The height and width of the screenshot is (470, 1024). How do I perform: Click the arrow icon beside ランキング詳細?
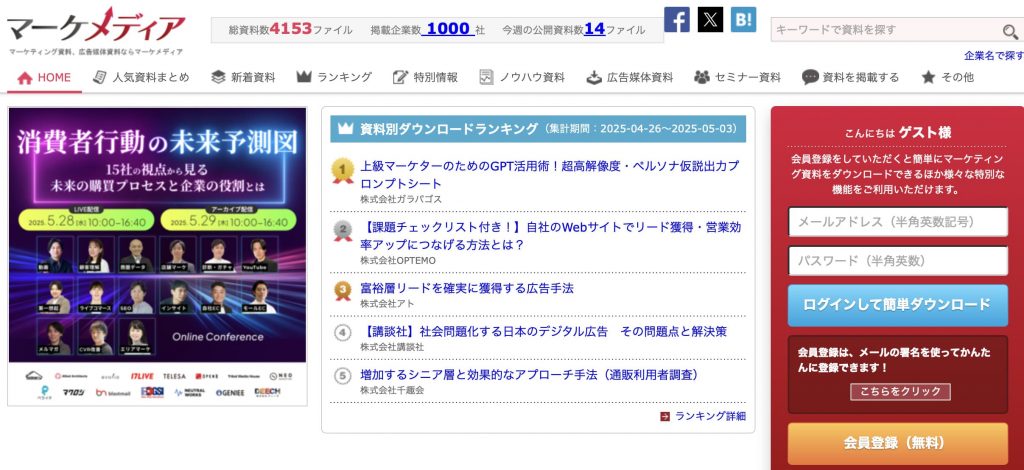tap(665, 416)
